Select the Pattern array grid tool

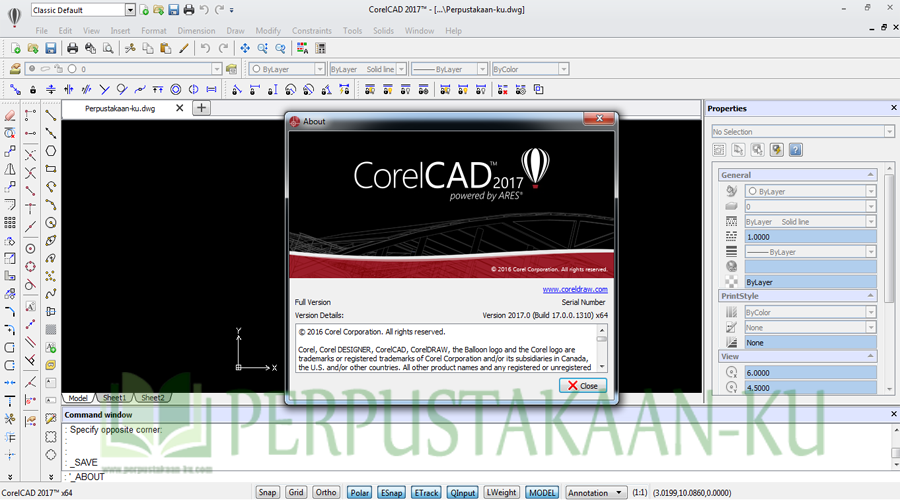pos(10,223)
